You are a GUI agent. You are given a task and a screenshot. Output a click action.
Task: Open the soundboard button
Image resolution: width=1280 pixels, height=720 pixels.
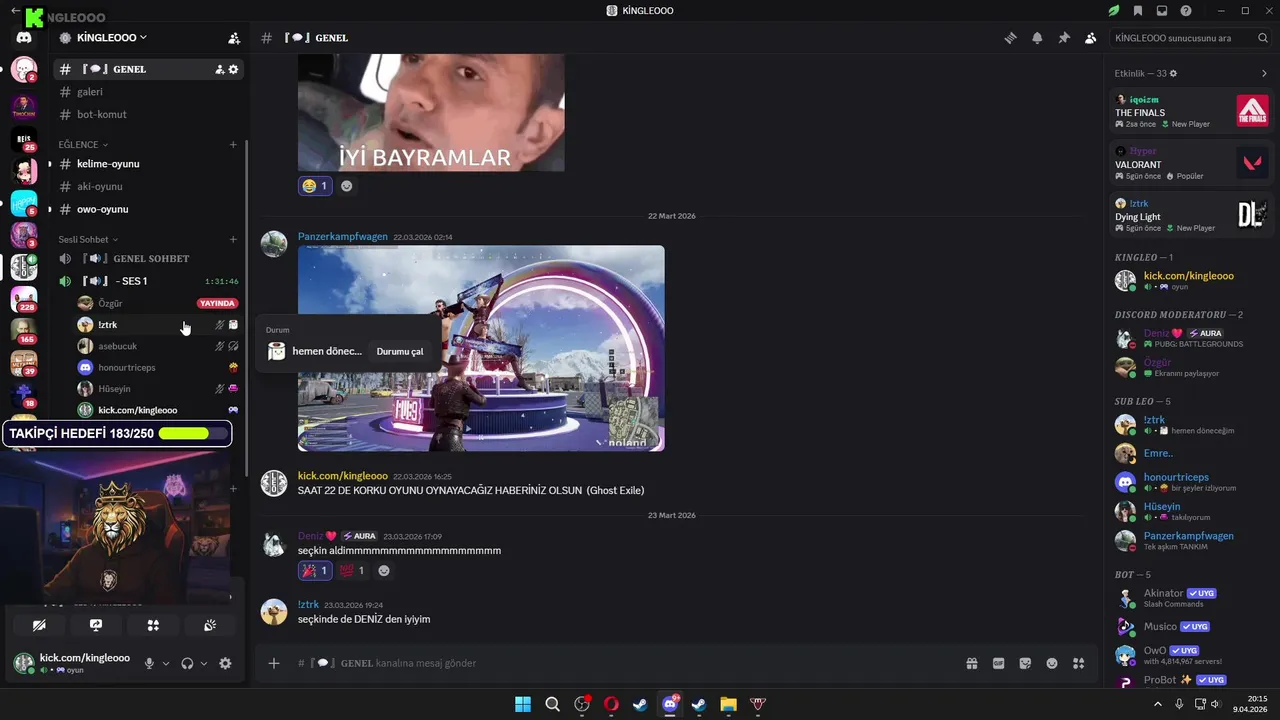tap(210, 625)
